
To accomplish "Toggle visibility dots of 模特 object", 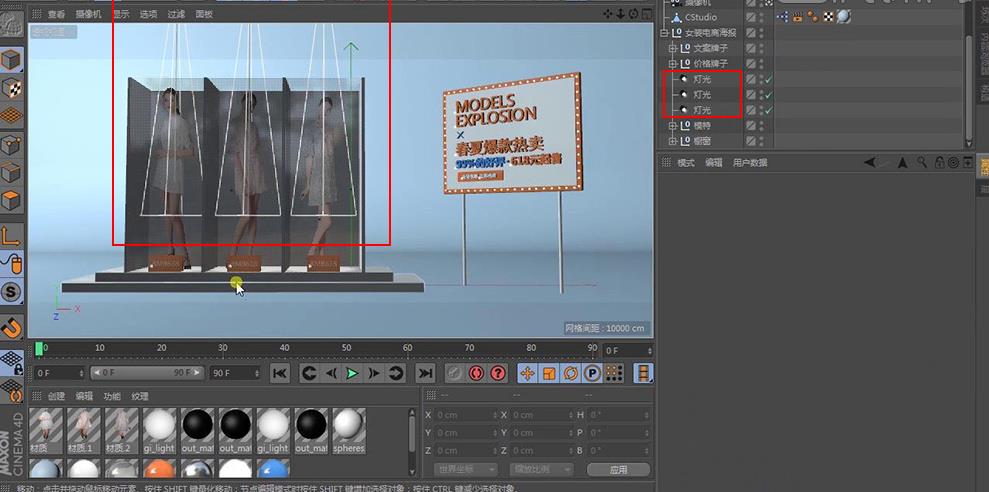I will click(761, 126).
